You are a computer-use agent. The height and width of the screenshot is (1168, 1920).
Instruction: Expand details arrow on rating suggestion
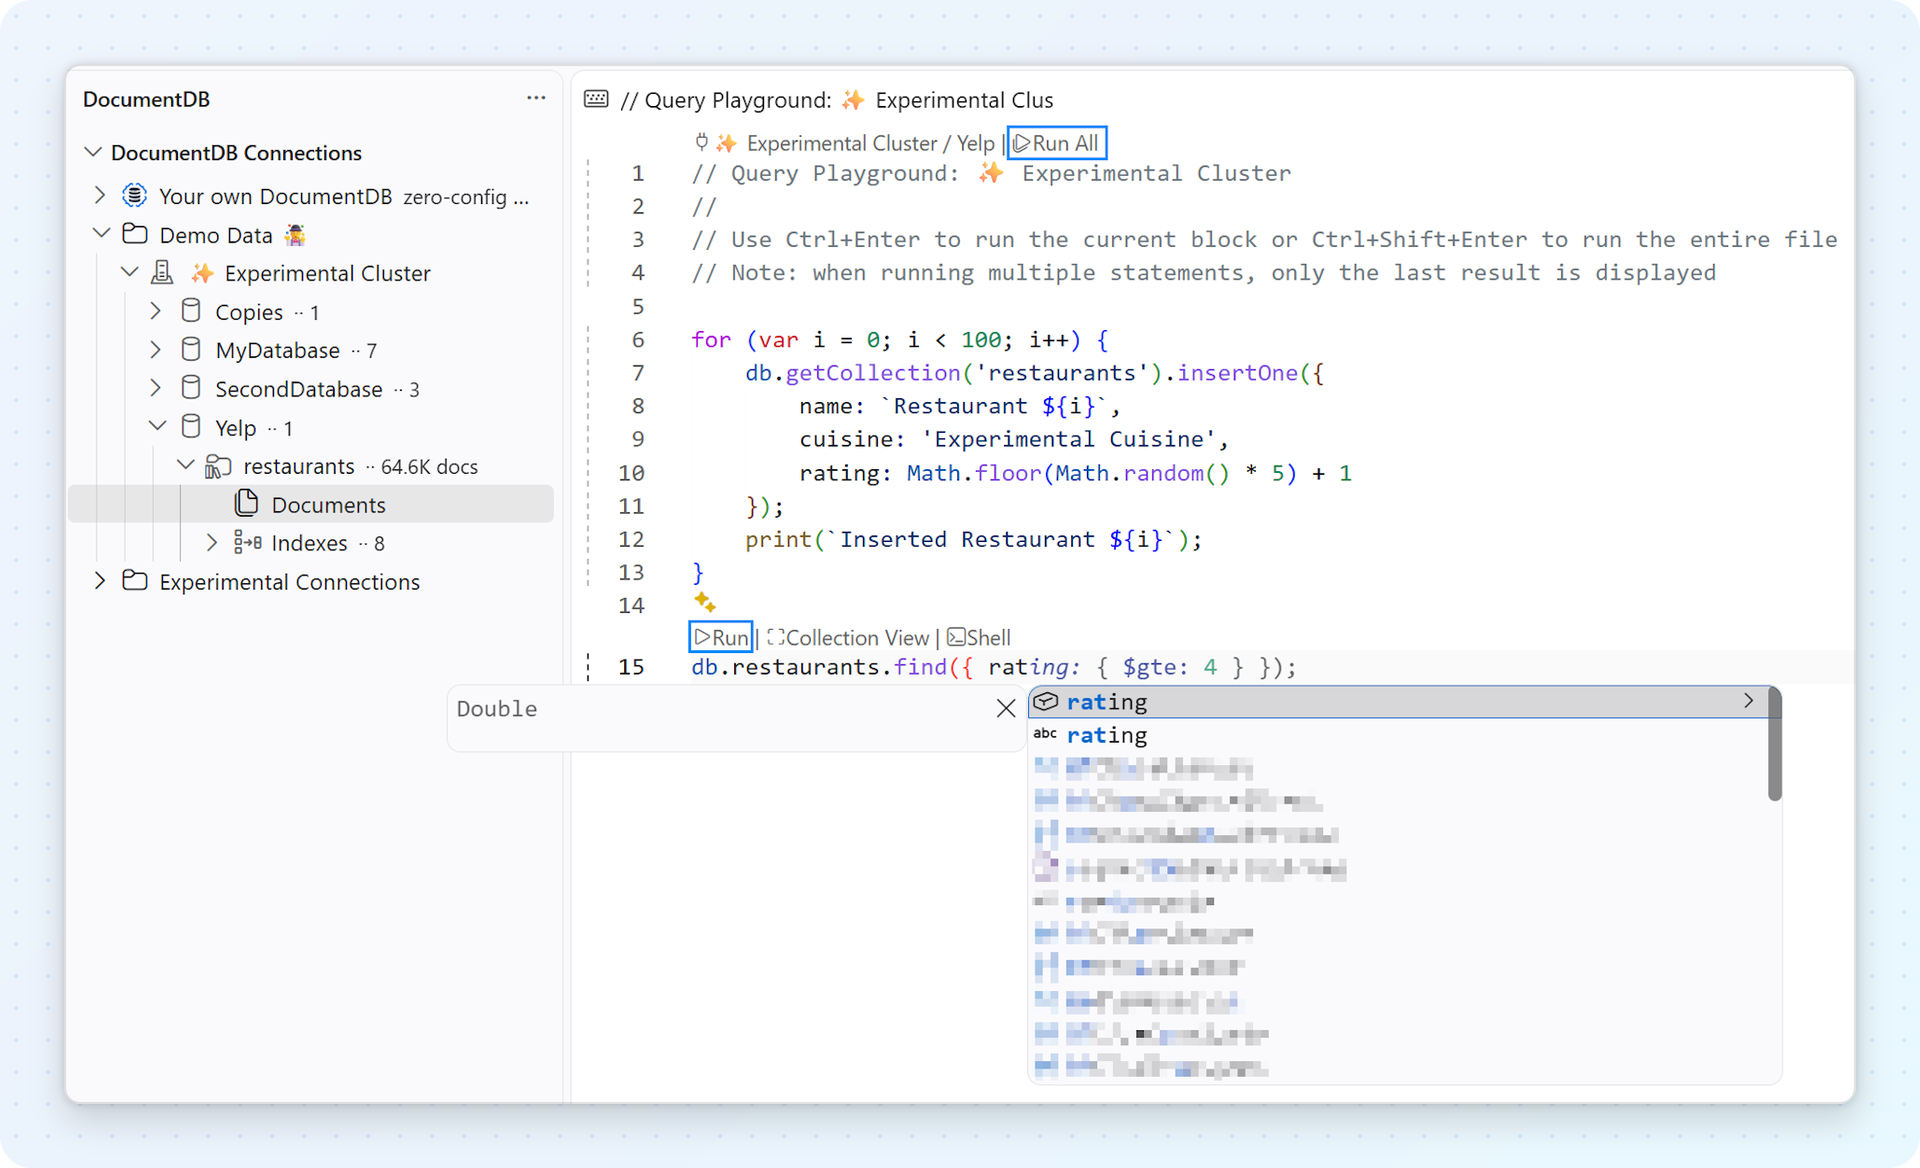[1748, 701]
